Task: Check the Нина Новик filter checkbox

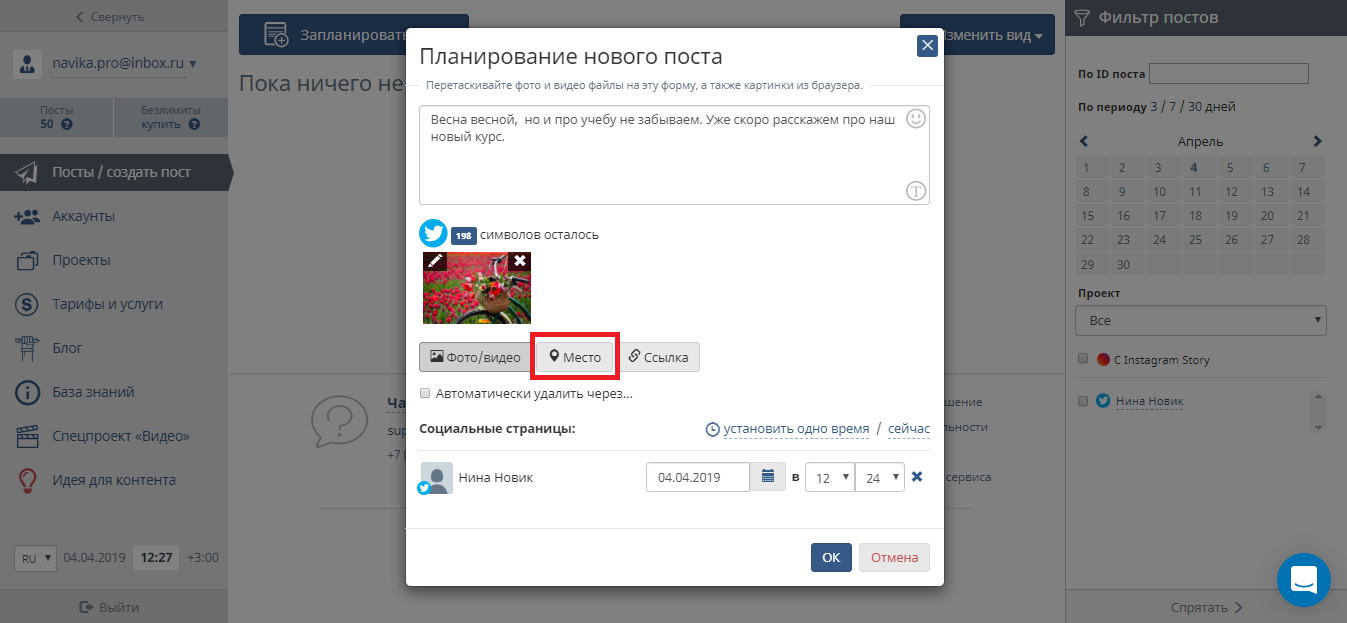Action: pos(1083,401)
